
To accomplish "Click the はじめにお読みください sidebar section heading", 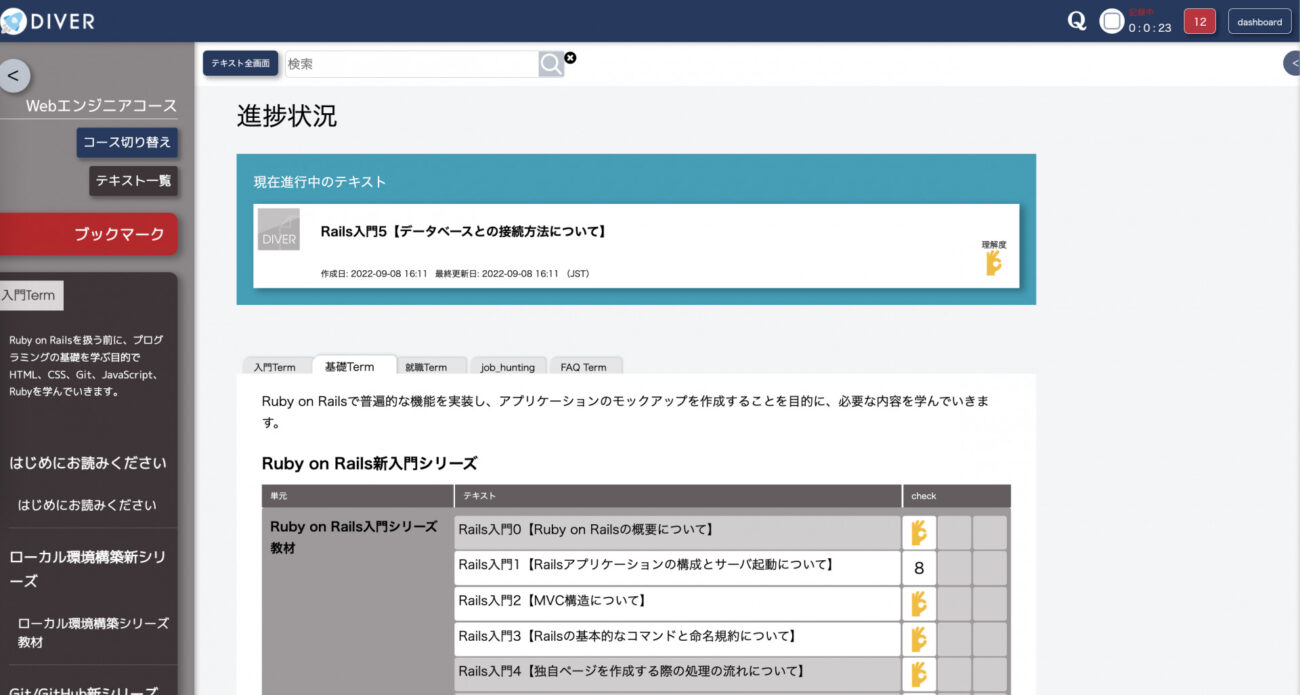I will (x=88, y=464).
